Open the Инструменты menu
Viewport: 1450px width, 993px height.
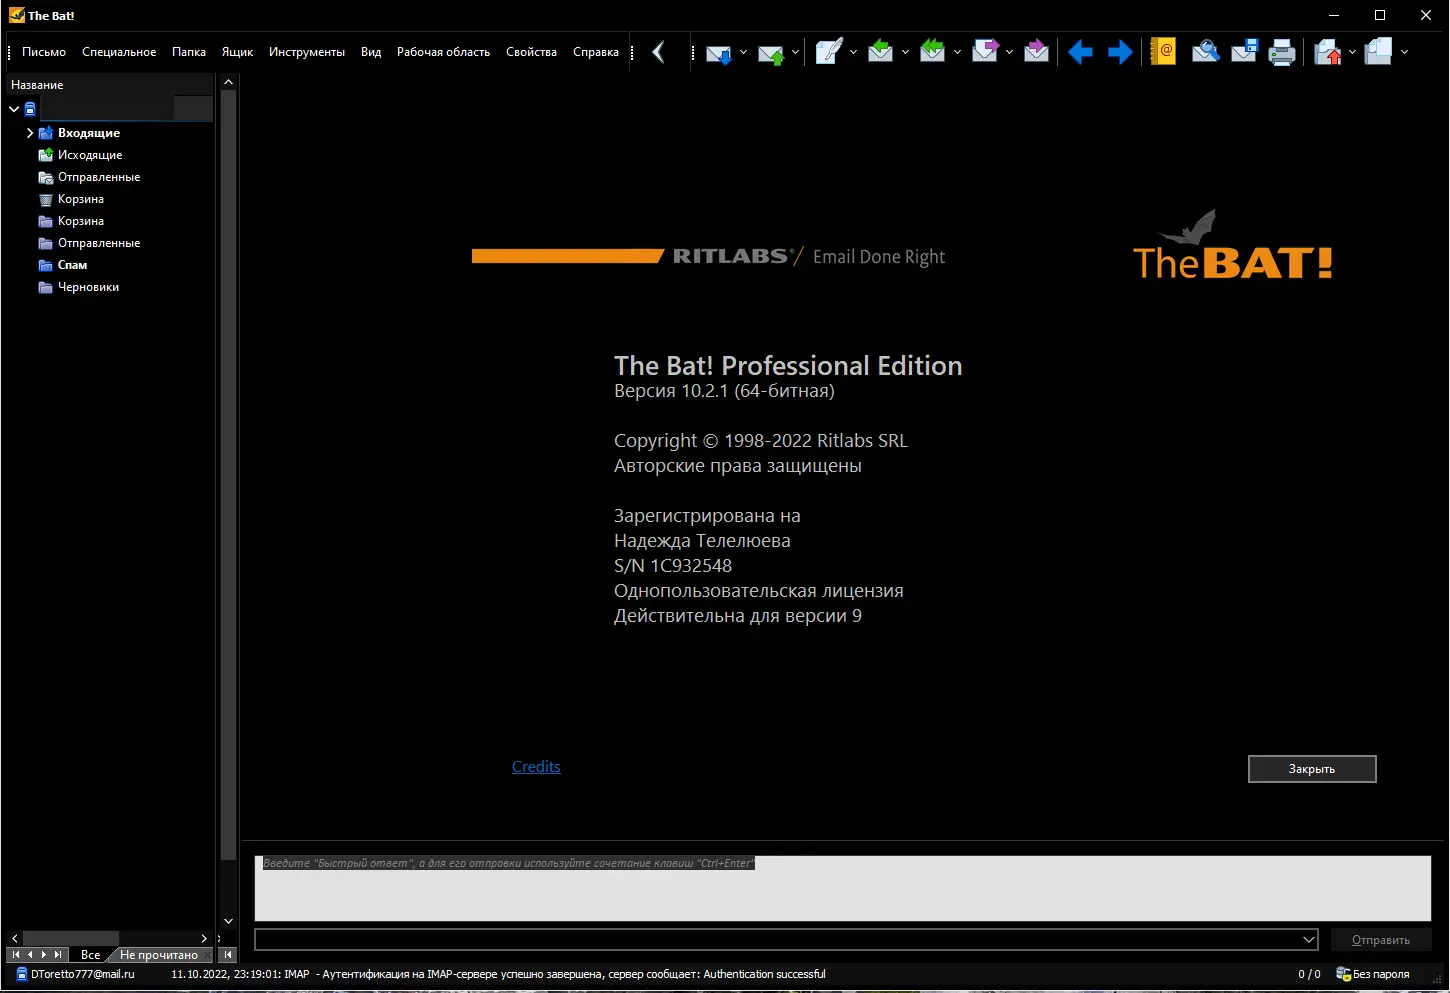(306, 51)
